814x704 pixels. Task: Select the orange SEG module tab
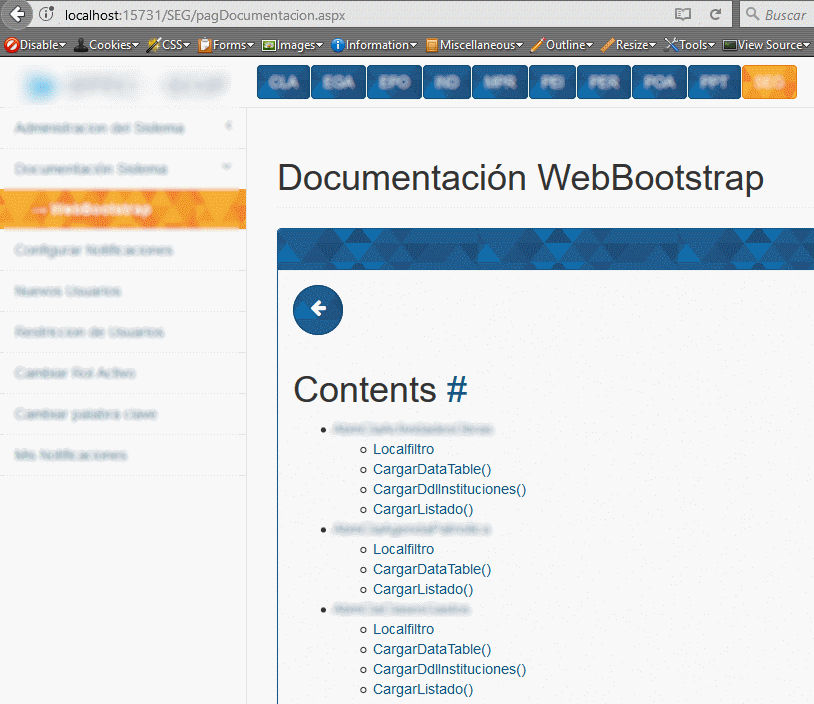pos(769,83)
